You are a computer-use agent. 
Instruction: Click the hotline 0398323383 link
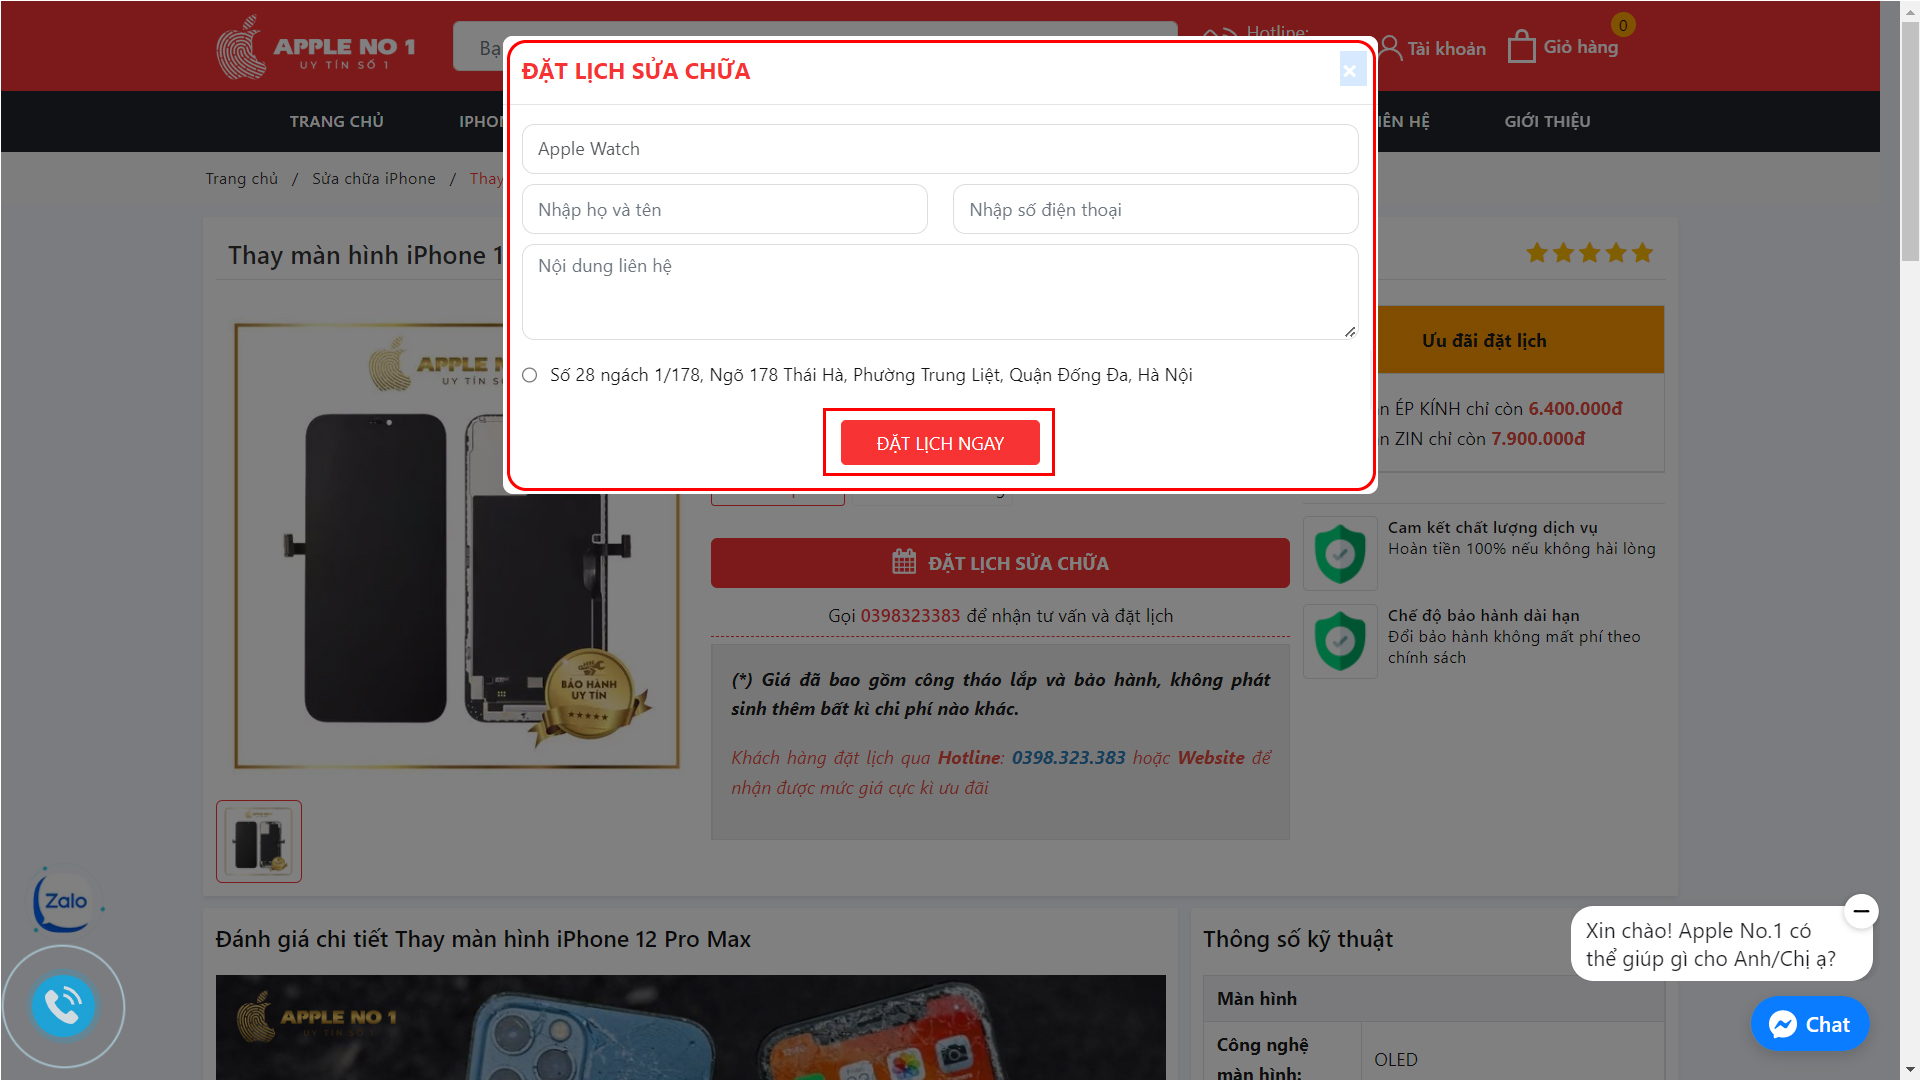[x=911, y=613]
